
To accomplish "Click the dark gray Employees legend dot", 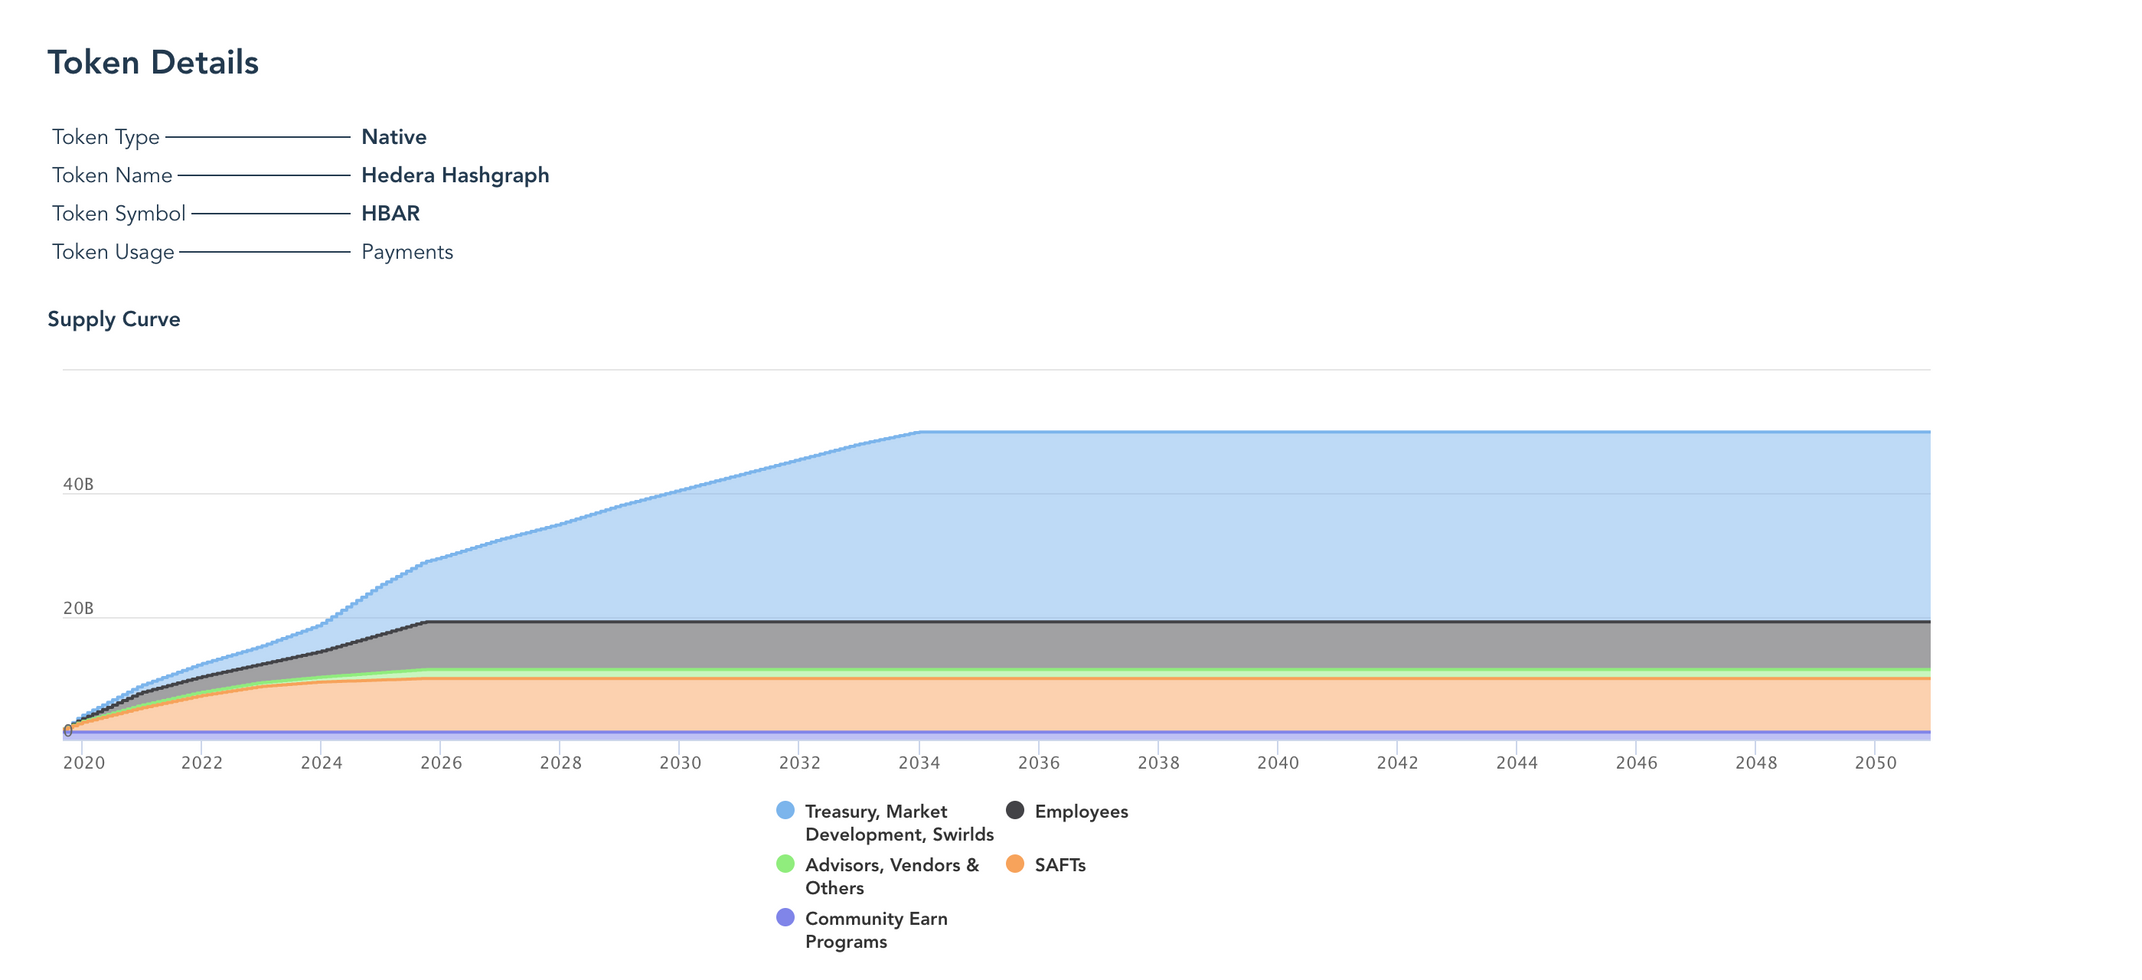I will (x=1015, y=810).
